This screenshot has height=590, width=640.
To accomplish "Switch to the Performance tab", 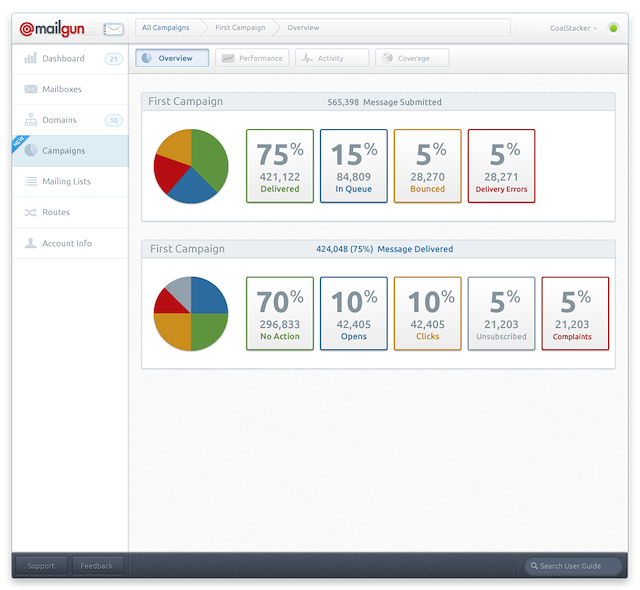I will (252, 58).
